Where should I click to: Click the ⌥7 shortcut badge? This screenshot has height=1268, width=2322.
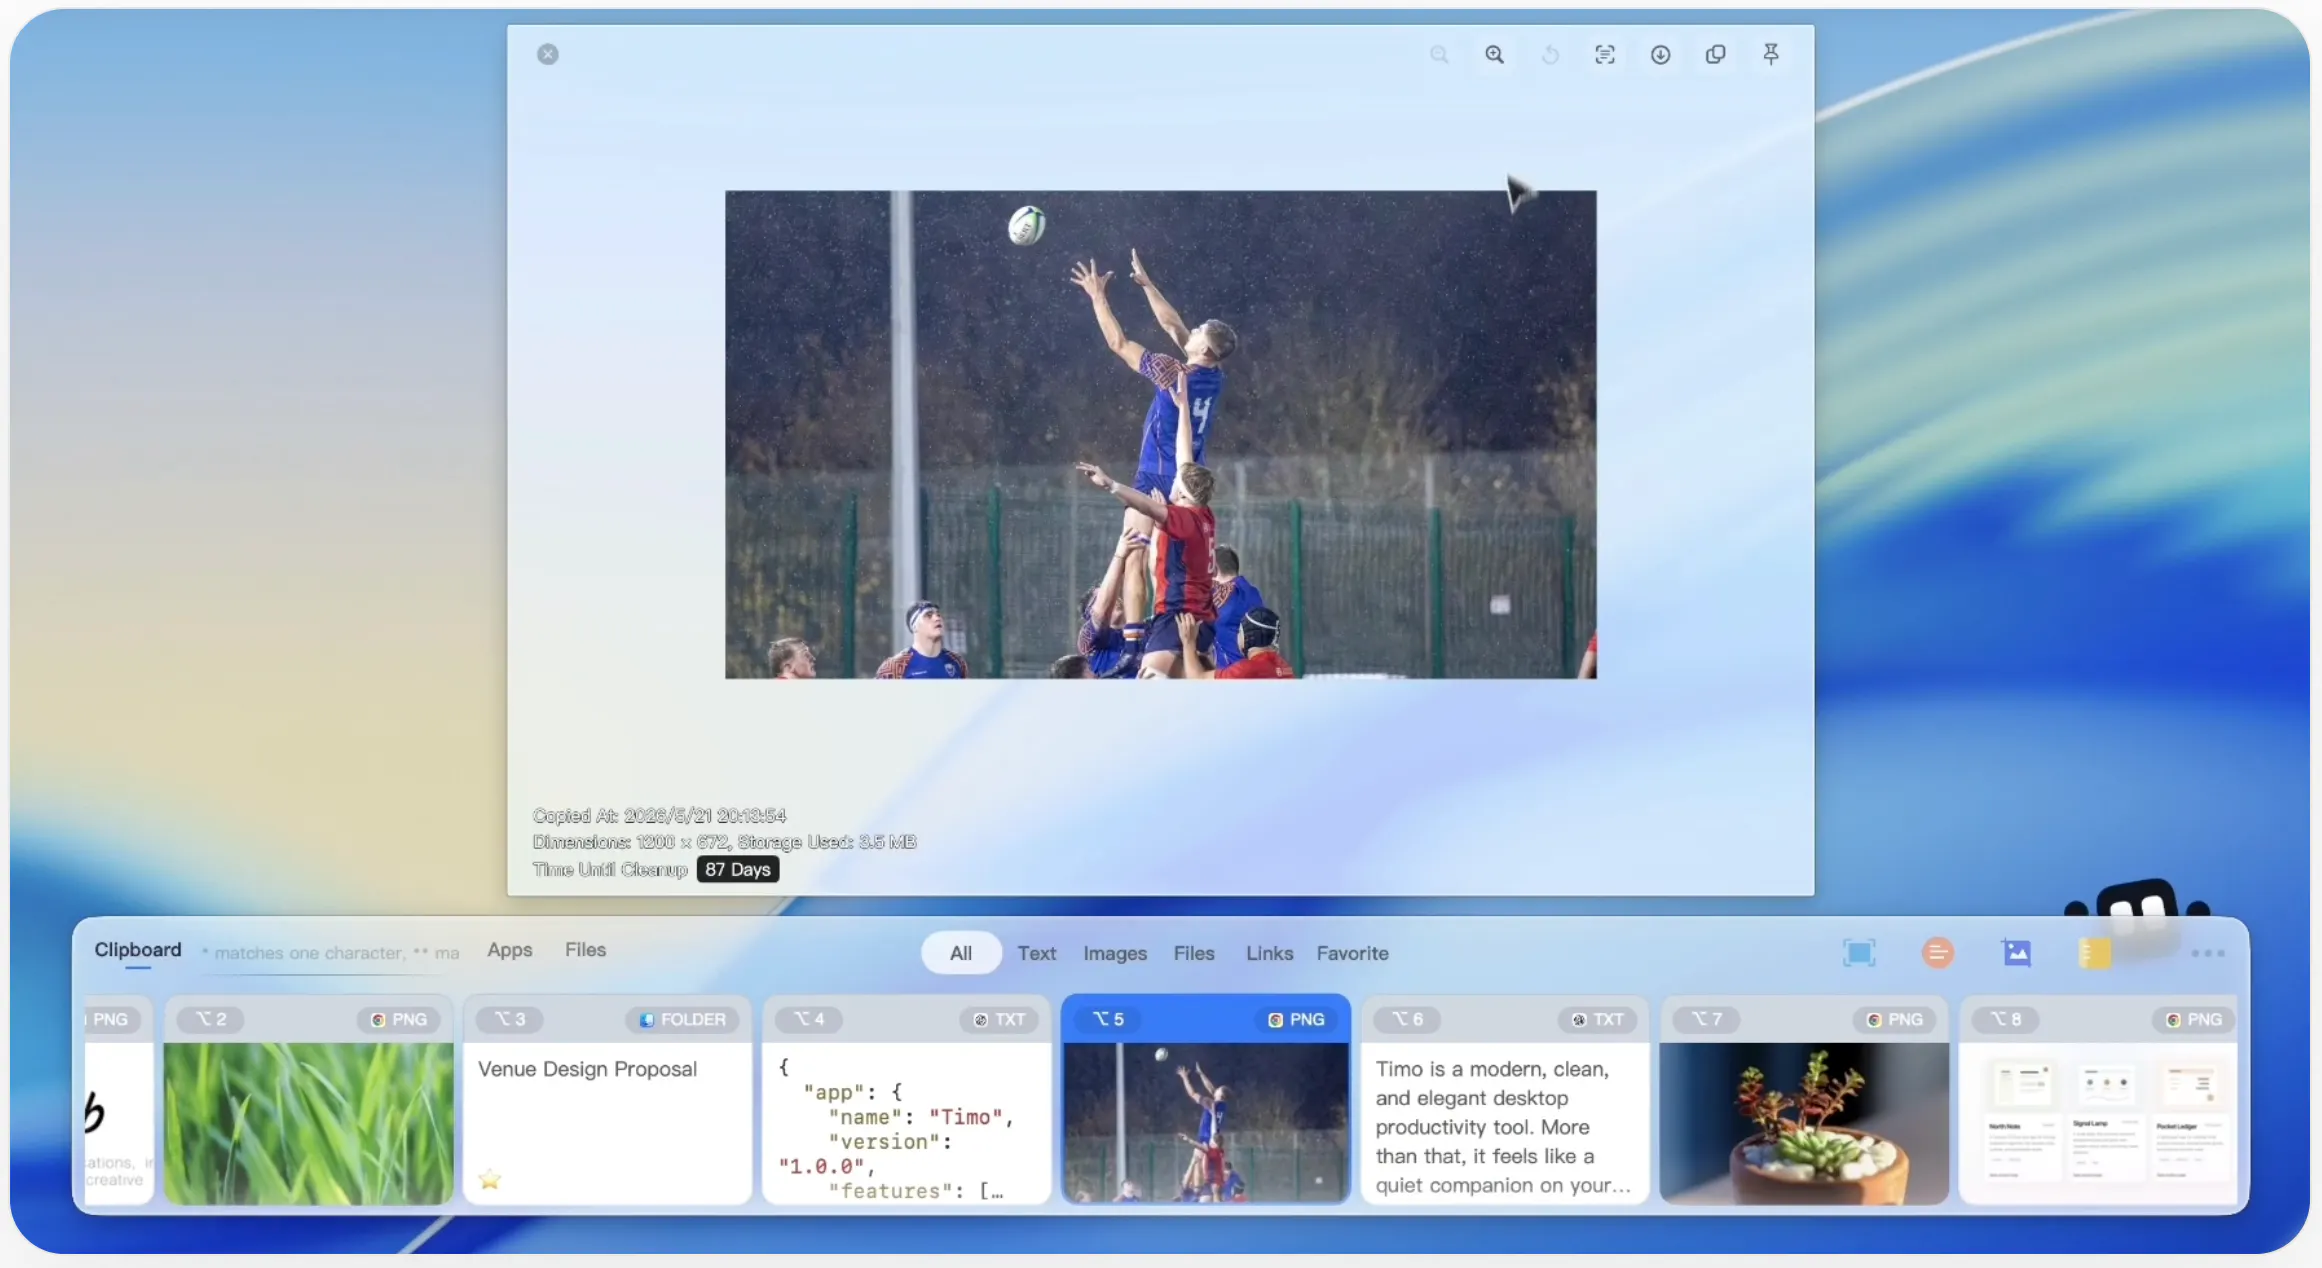click(x=1706, y=1019)
